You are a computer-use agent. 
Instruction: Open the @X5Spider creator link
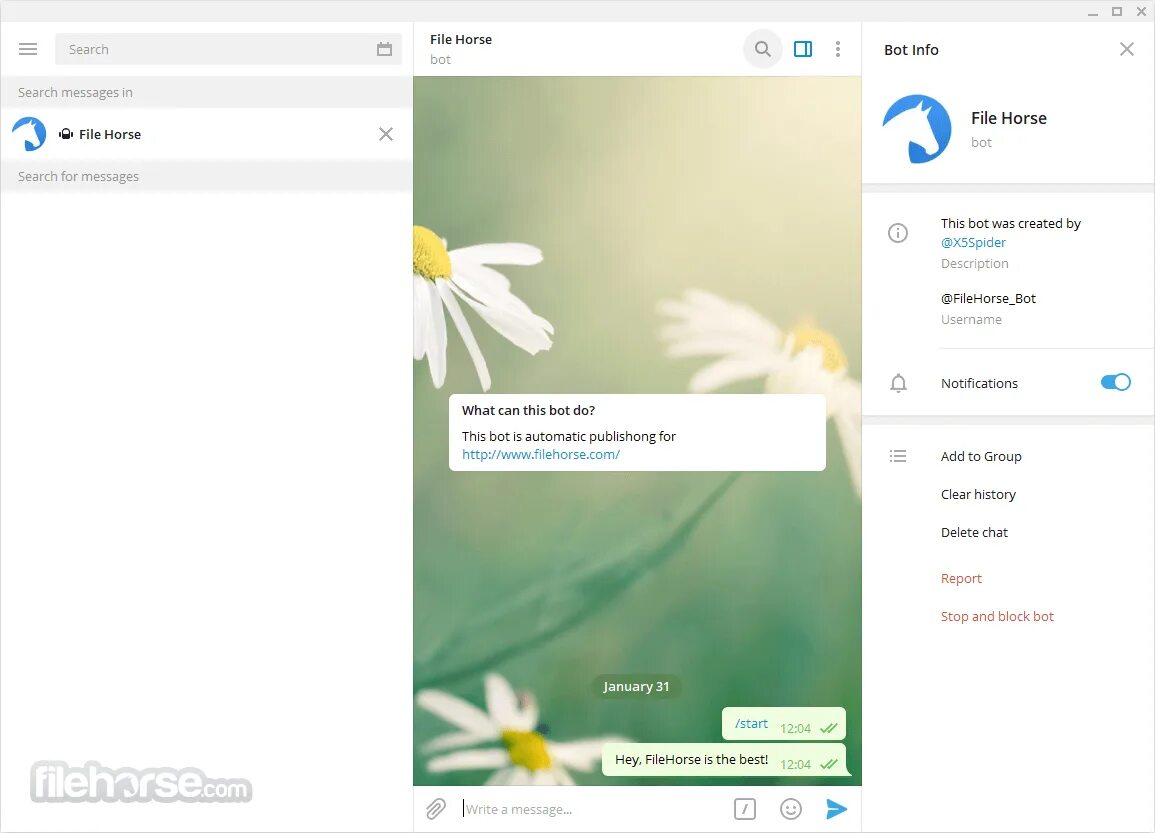point(973,242)
